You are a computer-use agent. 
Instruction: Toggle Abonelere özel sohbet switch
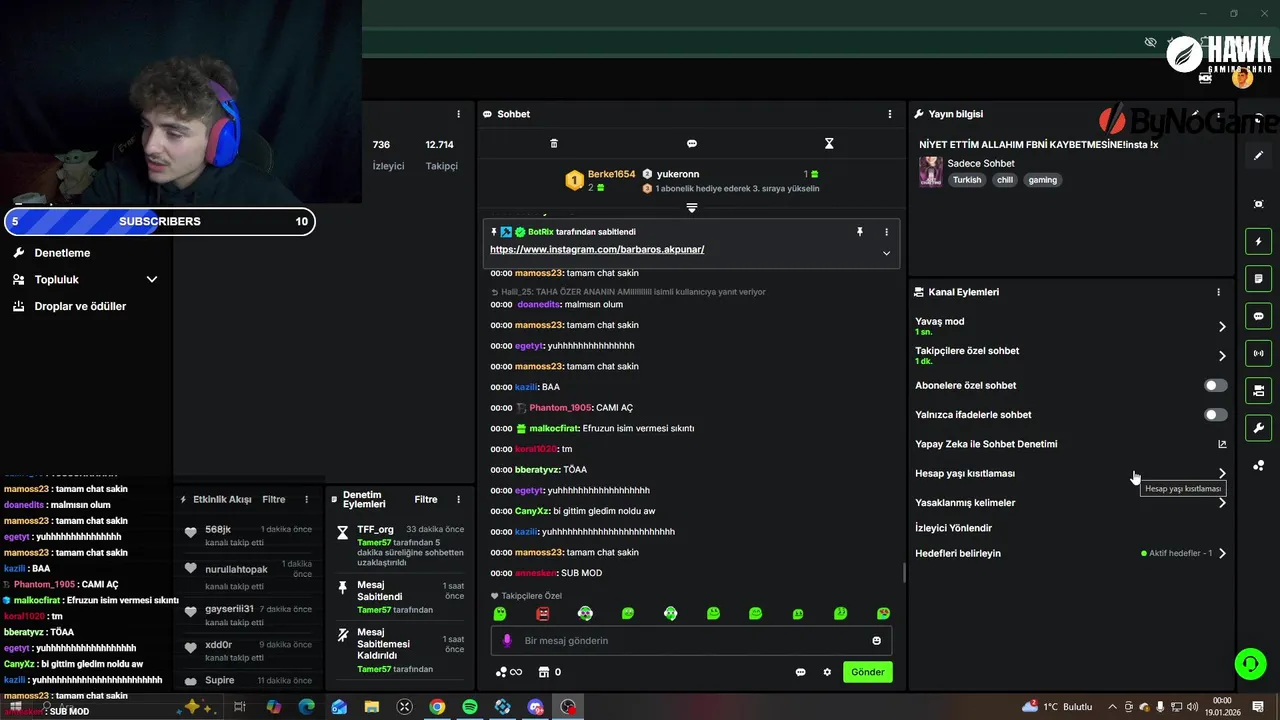click(x=1215, y=385)
